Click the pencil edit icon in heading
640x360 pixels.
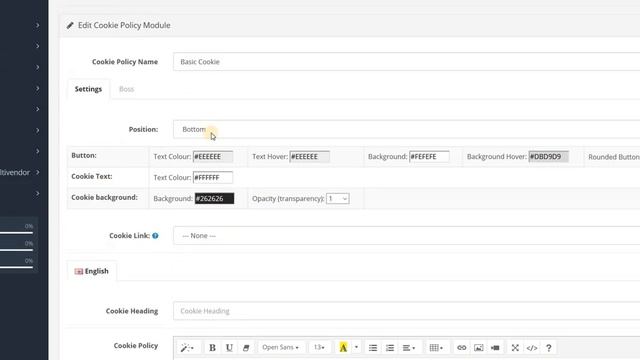[70, 25]
